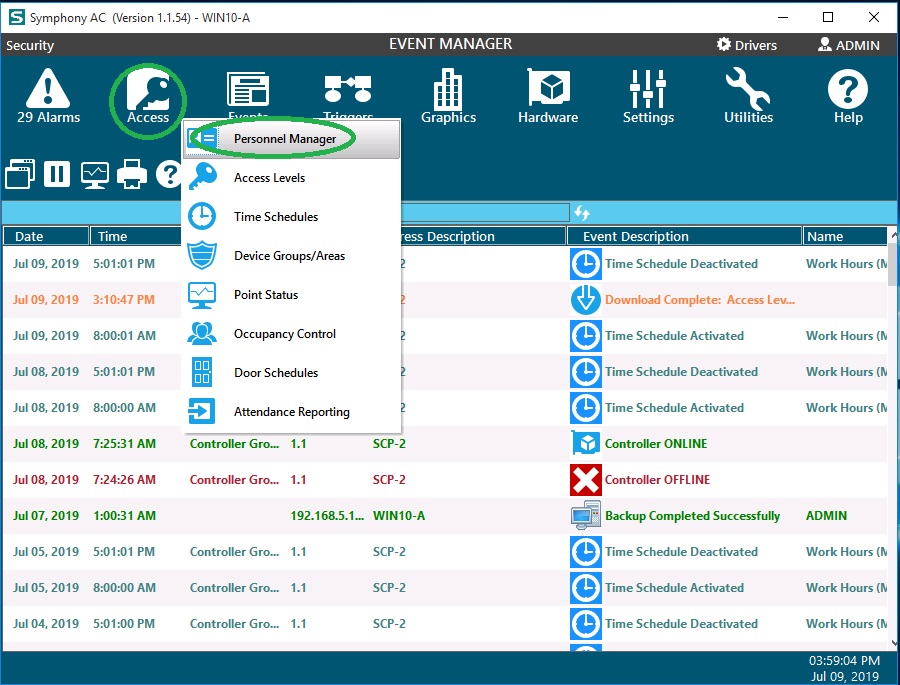
Task: Click the 3:10:47 PM time cell
Action: pyautogui.click(x=124, y=299)
